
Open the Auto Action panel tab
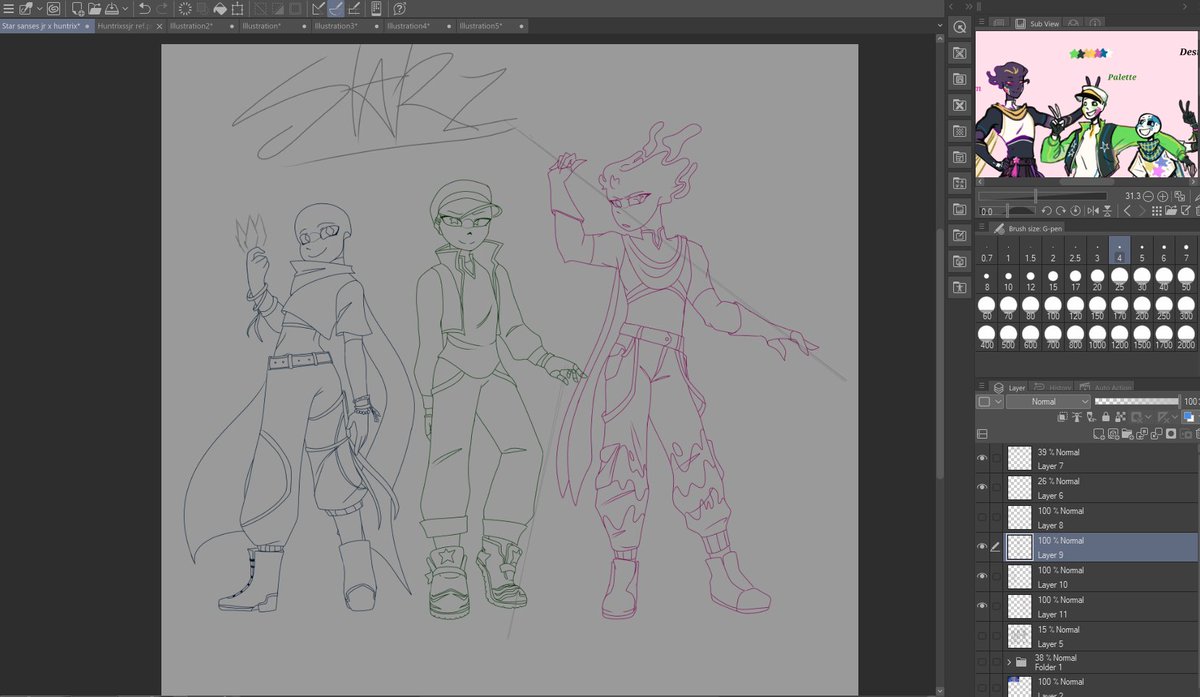tap(1104, 387)
